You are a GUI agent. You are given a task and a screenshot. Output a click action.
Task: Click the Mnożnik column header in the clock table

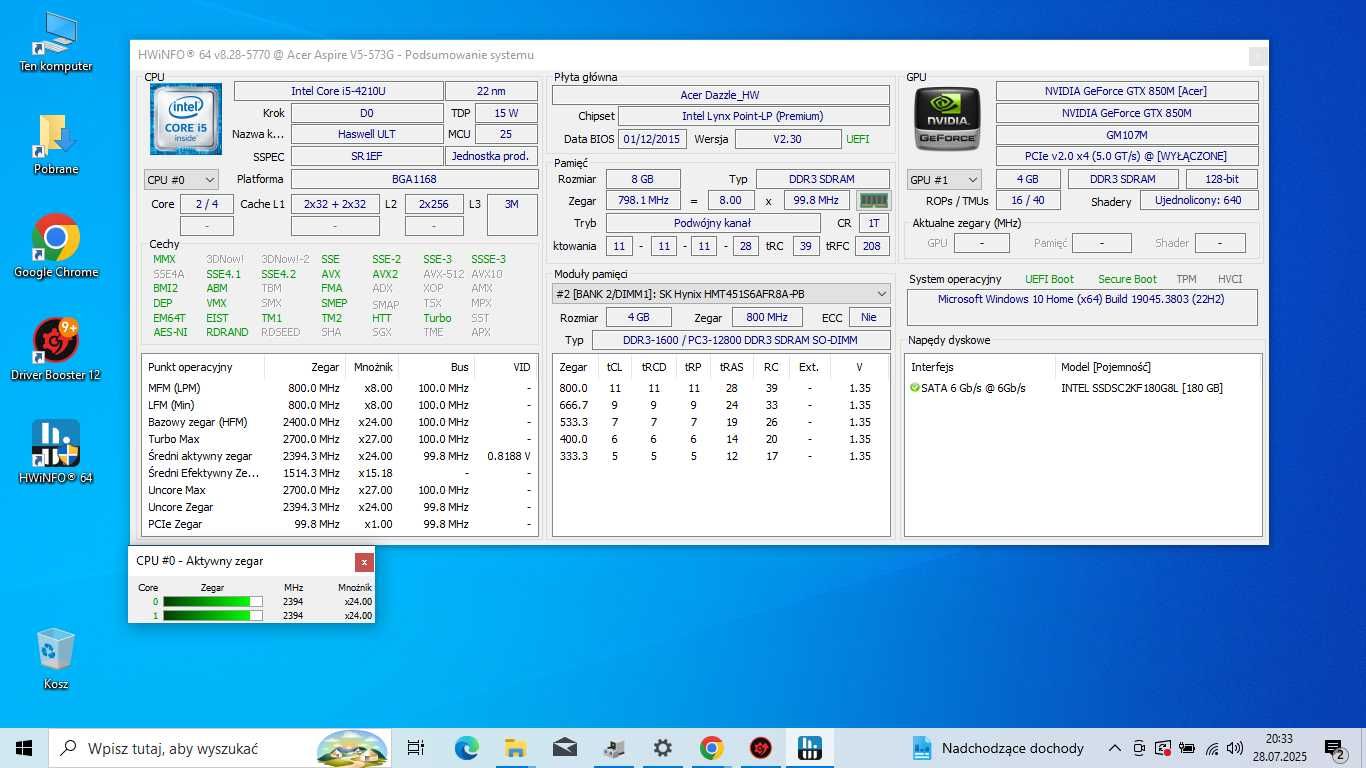click(373, 367)
